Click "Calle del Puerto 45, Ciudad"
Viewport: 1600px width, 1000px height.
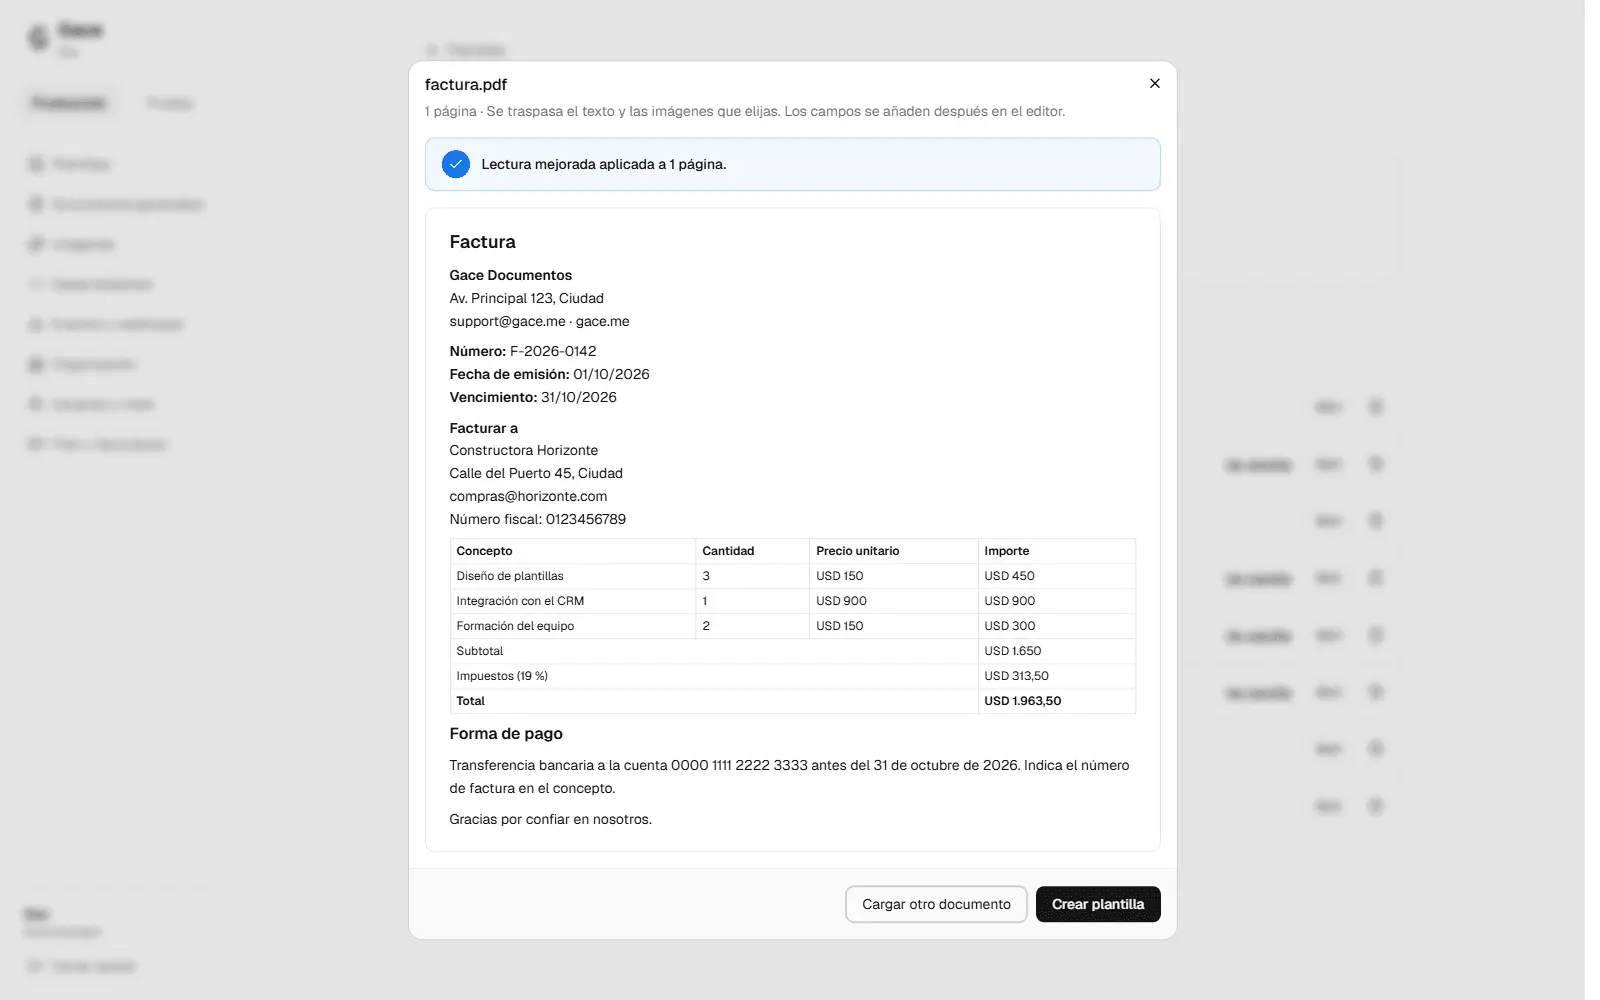click(x=536, y=473)
